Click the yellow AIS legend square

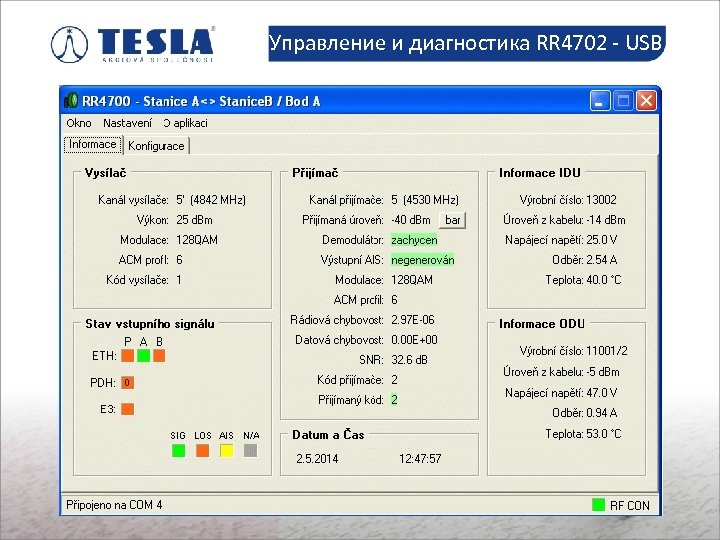pos(226,450)
